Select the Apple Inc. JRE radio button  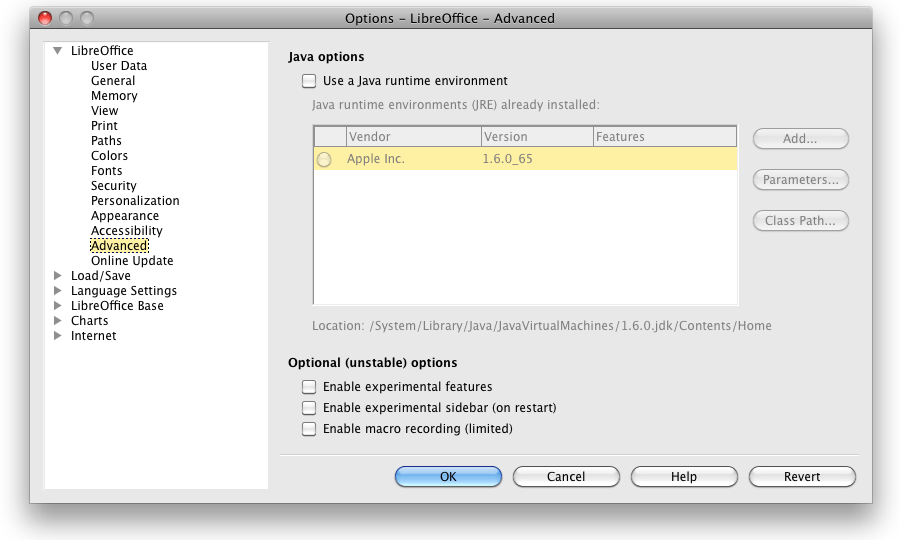tap(324, 159)
